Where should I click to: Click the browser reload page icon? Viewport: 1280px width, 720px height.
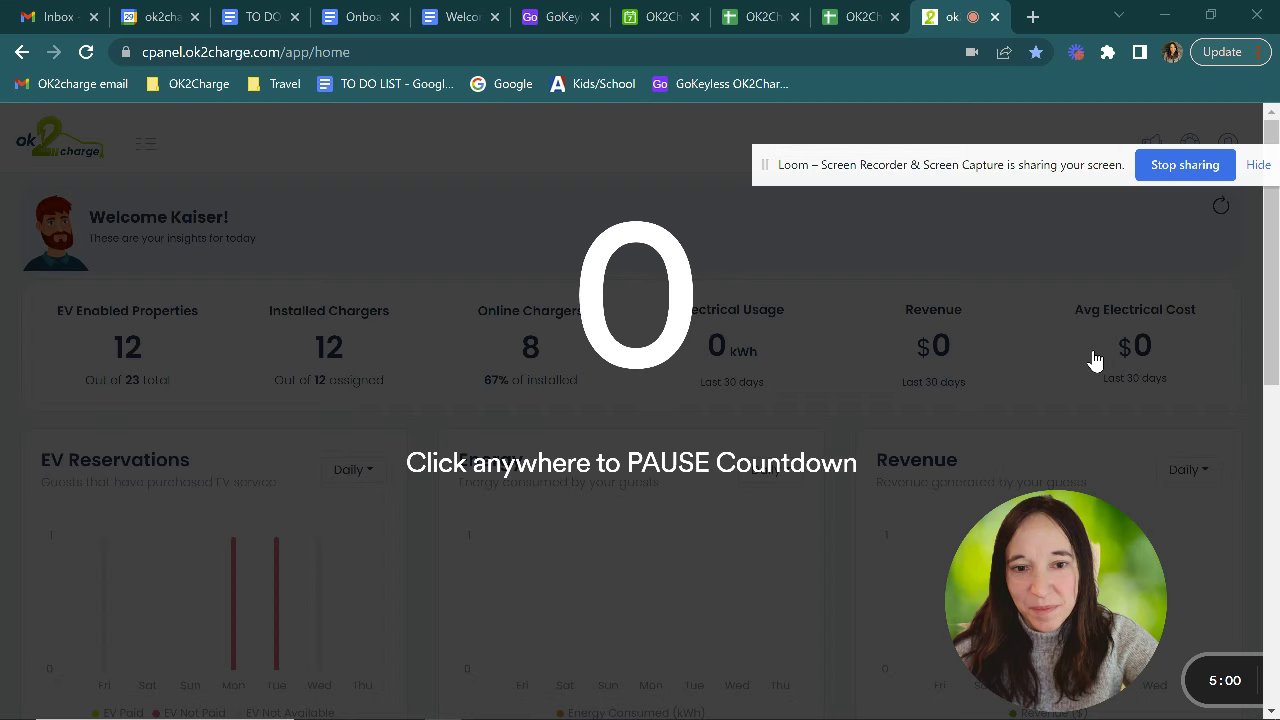86,52
